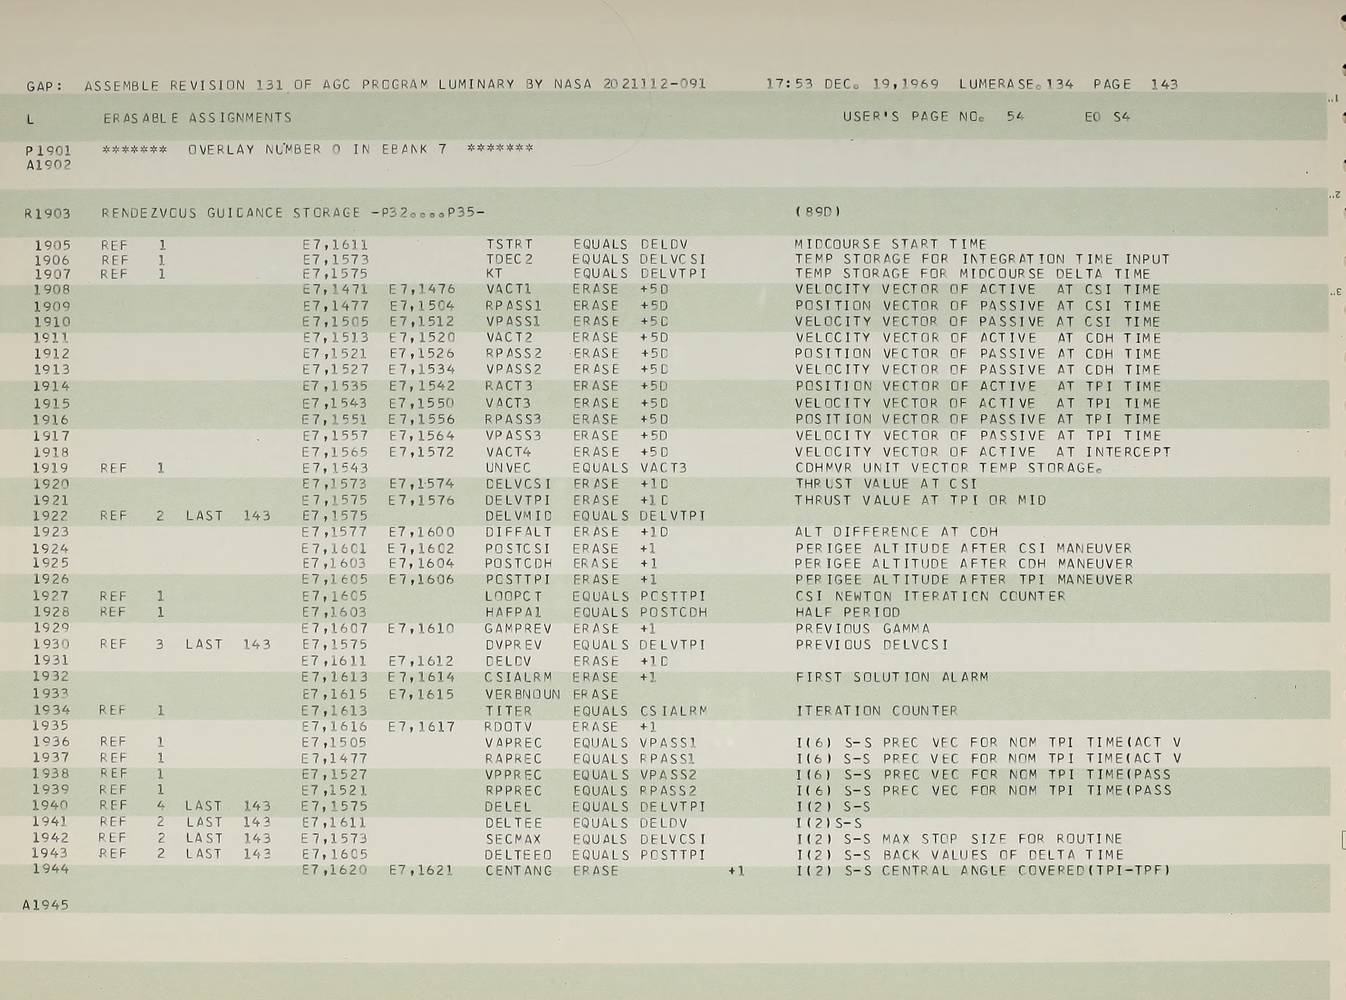Click the symbol name VPASS1
Image resolution: width=1346 pixels, height=1000 pixels.
click(x=513, y=322)
